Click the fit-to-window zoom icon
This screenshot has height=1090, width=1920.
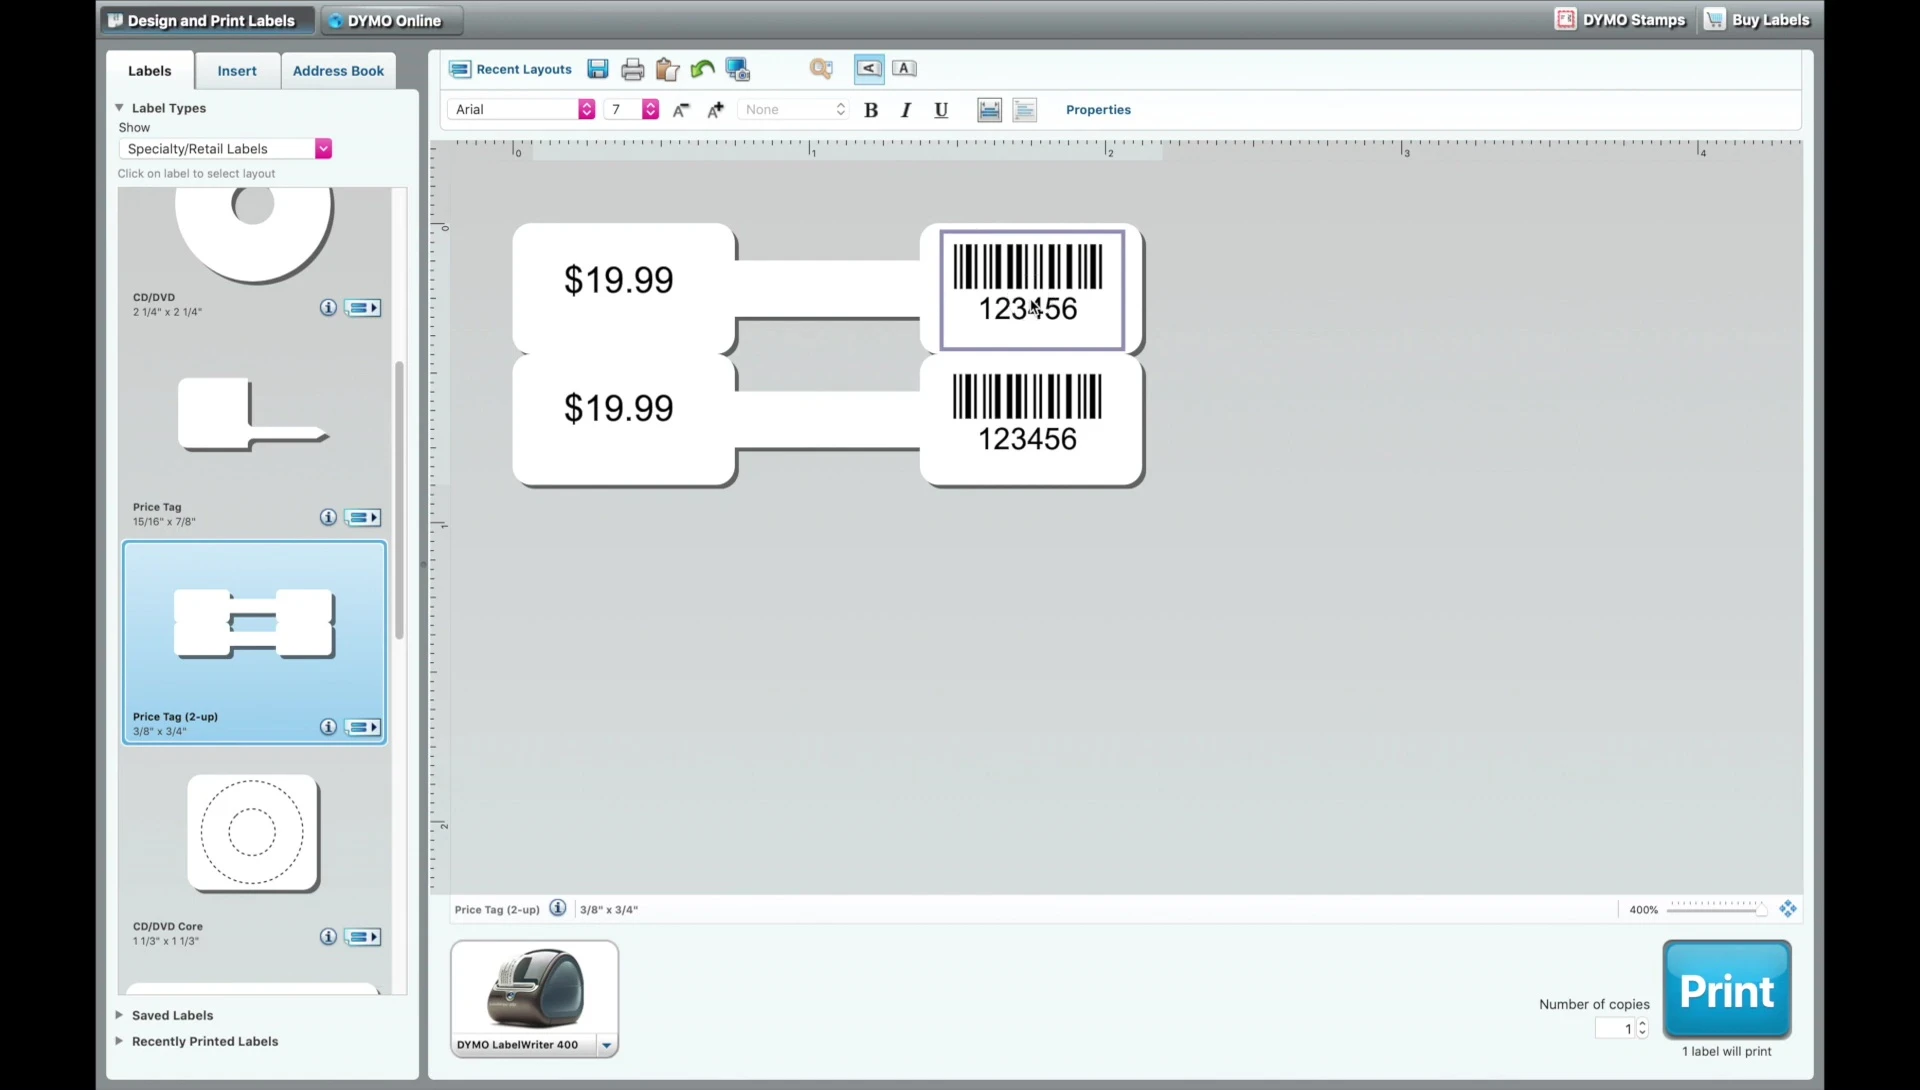(1788, 909)
